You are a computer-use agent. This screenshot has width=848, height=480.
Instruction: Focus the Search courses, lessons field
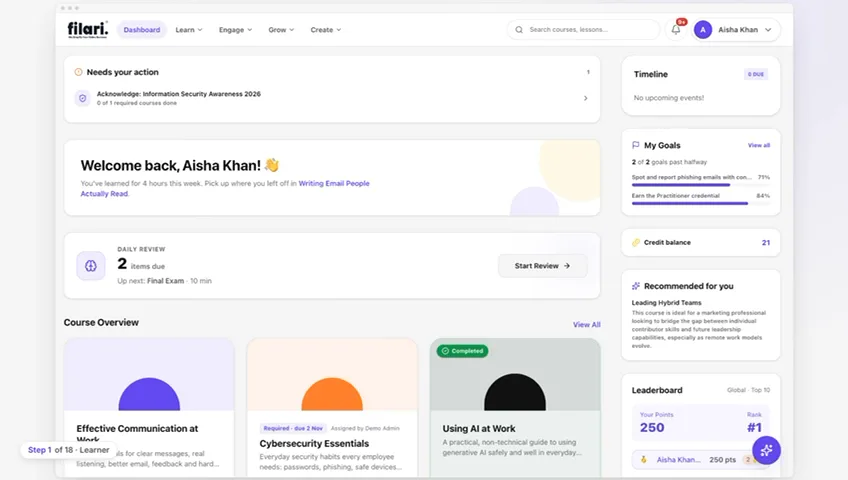point(583,30)
